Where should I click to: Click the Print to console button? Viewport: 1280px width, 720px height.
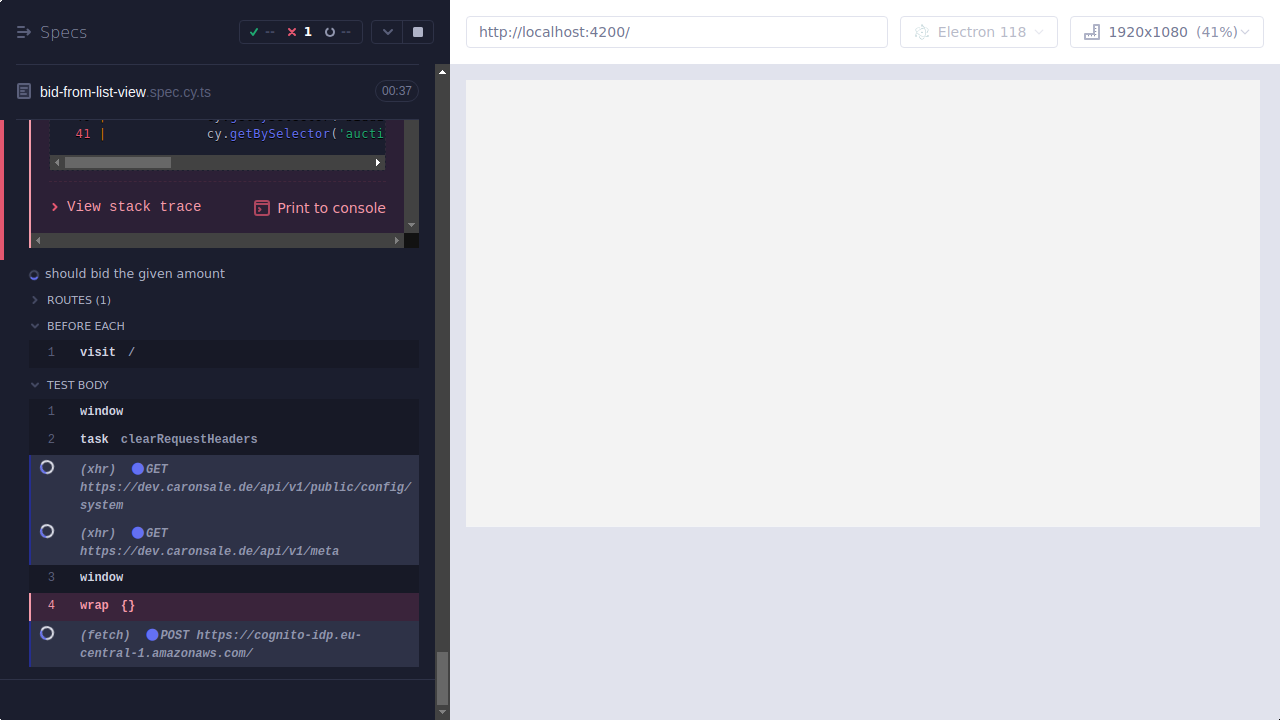pyautogui.click(x=319, y=207)
